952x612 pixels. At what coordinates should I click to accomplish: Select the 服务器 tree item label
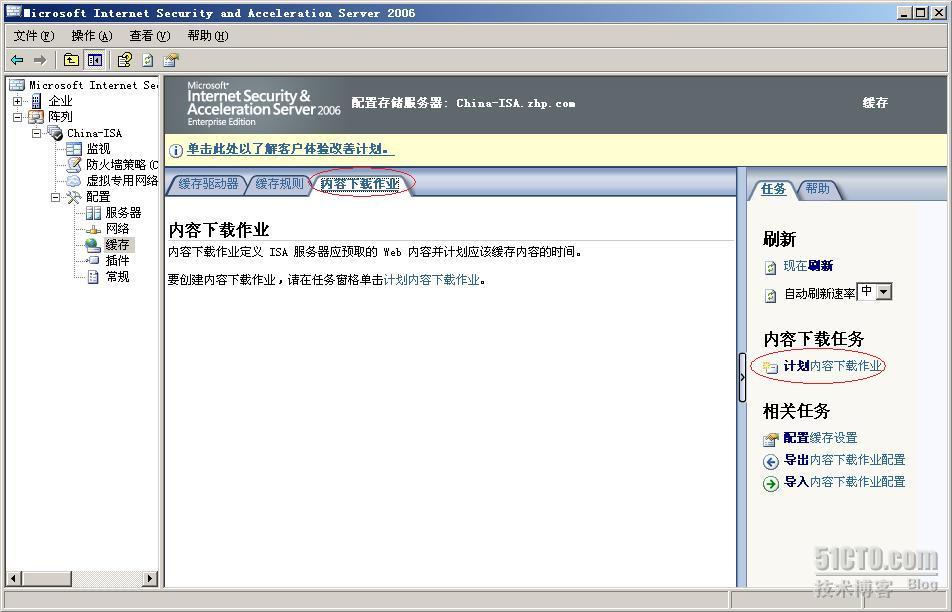[x=123, y=212]
